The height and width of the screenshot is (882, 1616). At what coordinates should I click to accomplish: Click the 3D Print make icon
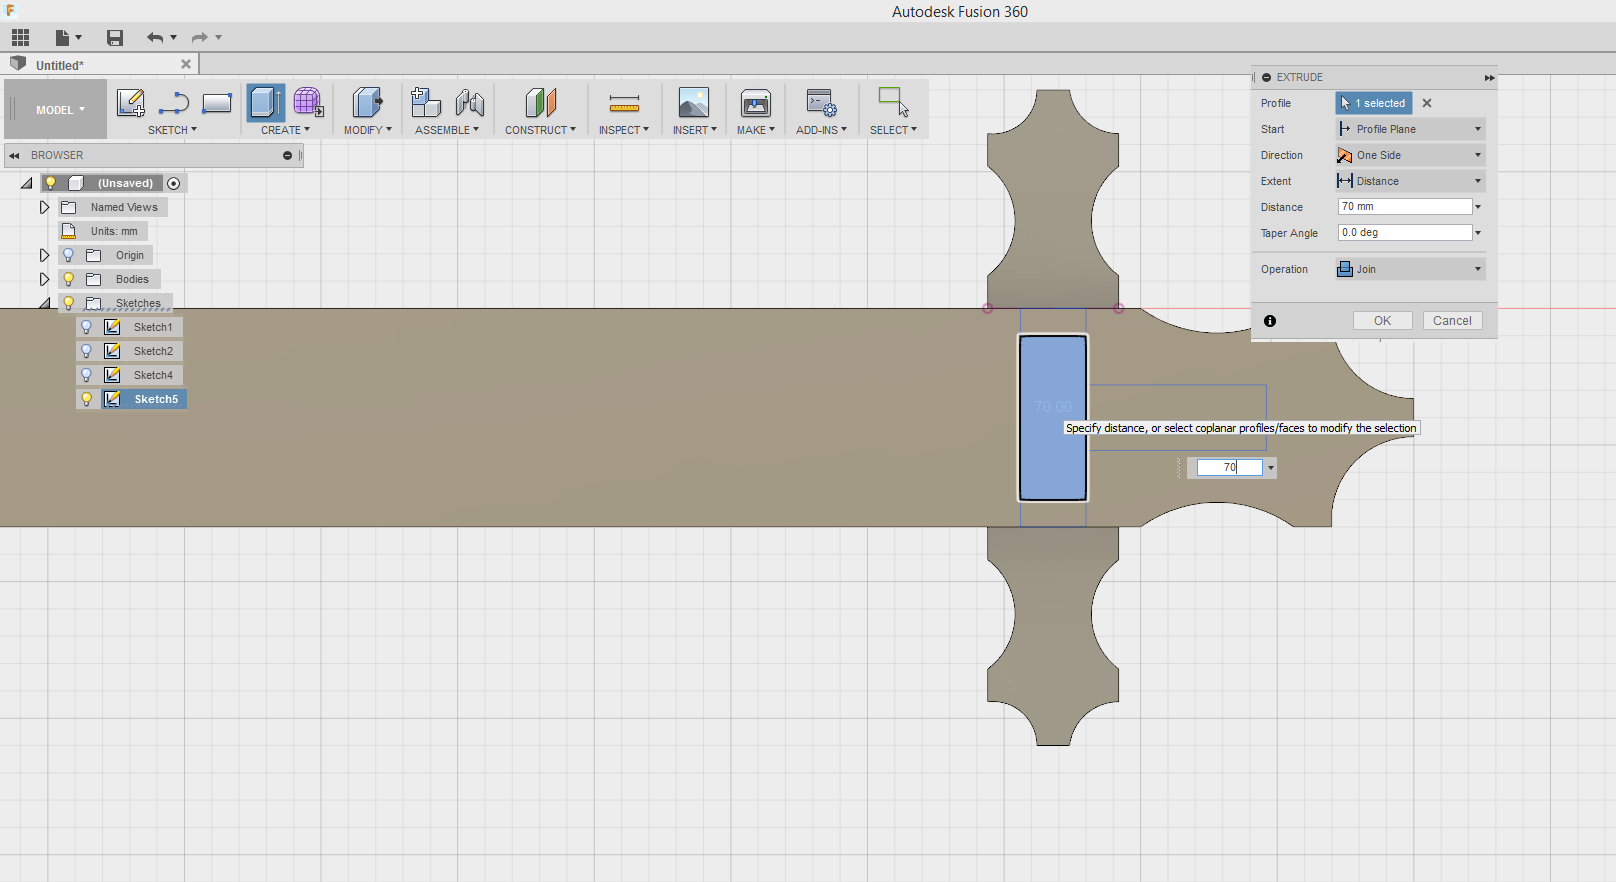756,103
